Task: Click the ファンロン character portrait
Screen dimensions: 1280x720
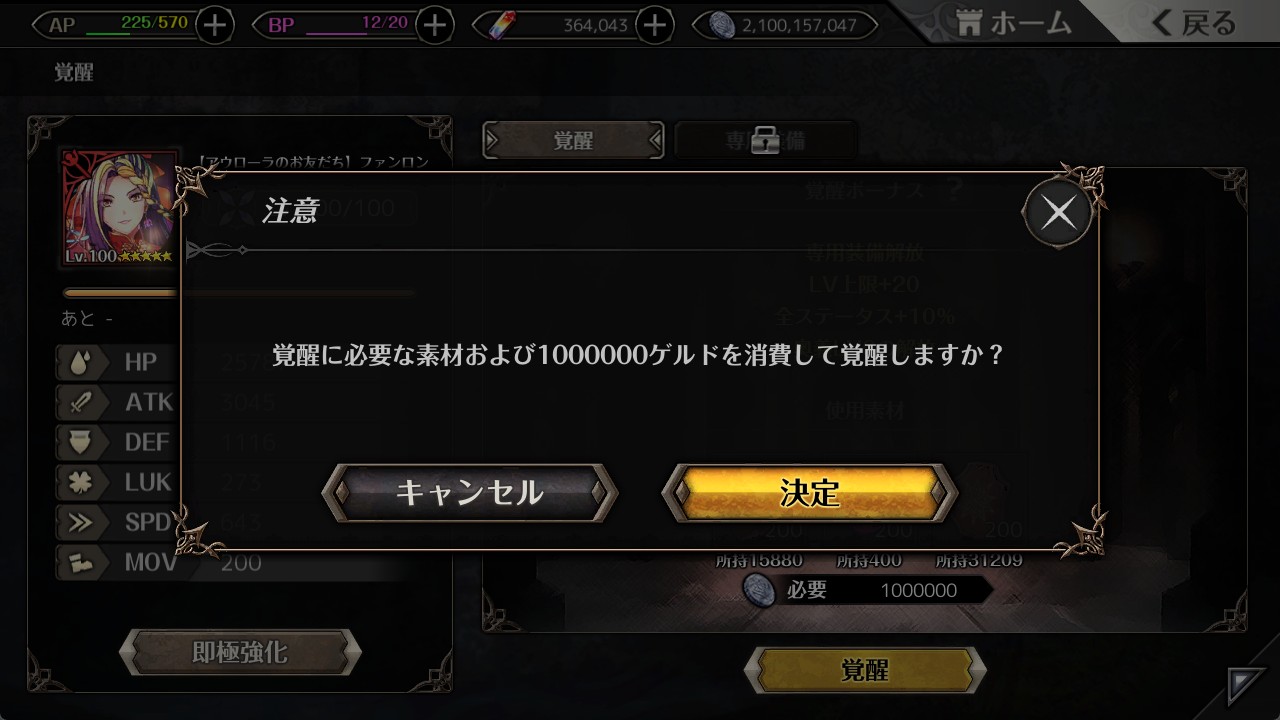Action: point(122,208)
